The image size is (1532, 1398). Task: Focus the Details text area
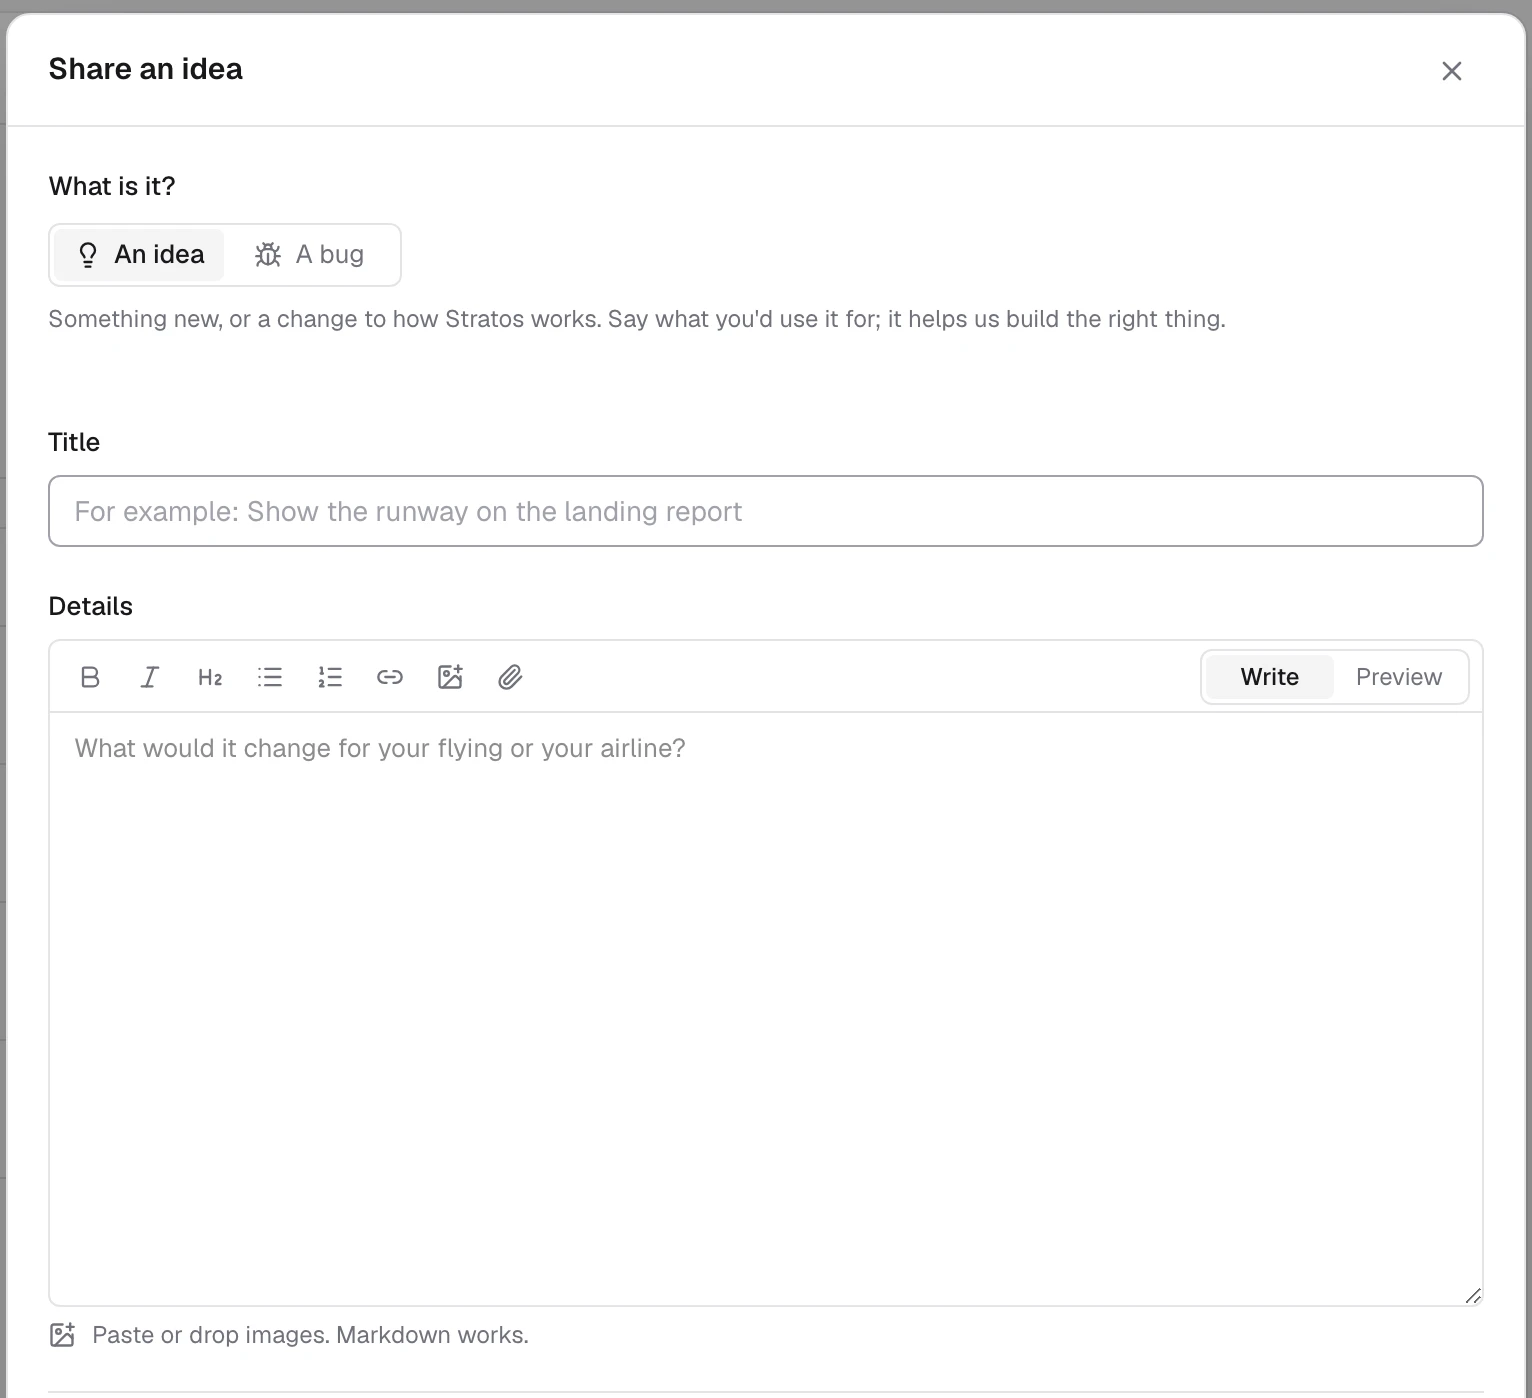coord(766,1009)
